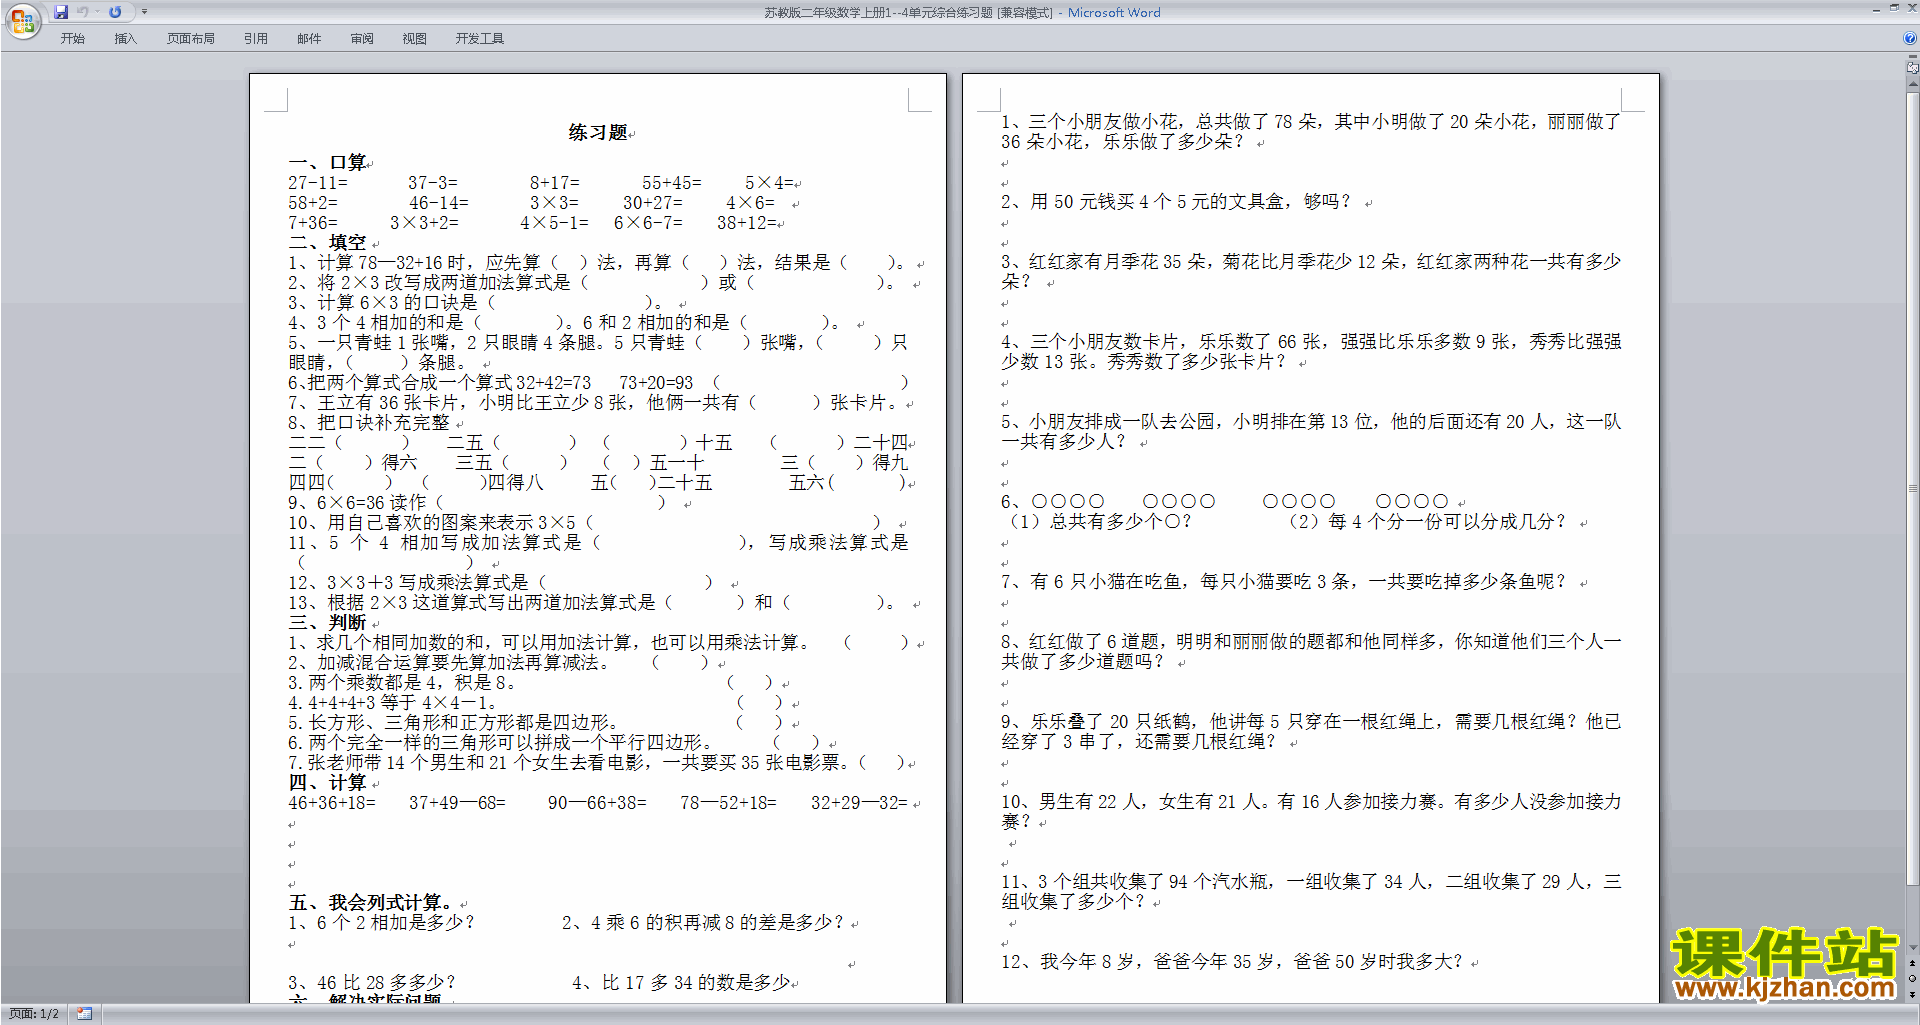This screenshot has width=1920, height=1025.
Task: Click the statement 5. 长方形、三角形和正方形都是四边形。
Action: (453, 723)
